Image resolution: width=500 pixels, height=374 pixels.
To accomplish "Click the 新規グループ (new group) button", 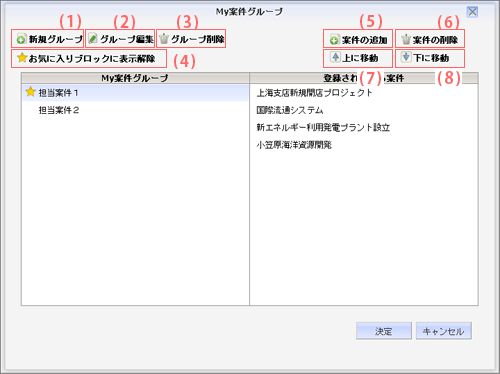I will click(48, 39).
